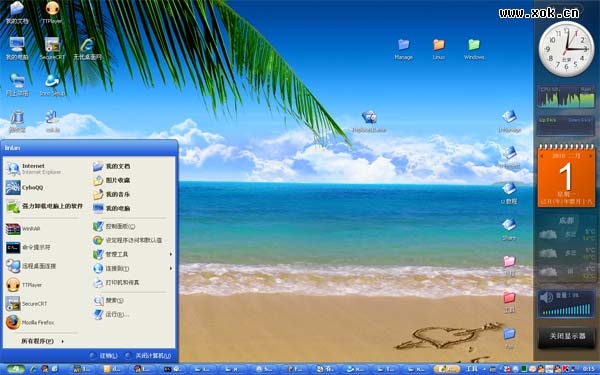Viewport: 600px width, 375px height.
Task: Select the TTPlayer desktop icon
Action: [x=52, y=12]
